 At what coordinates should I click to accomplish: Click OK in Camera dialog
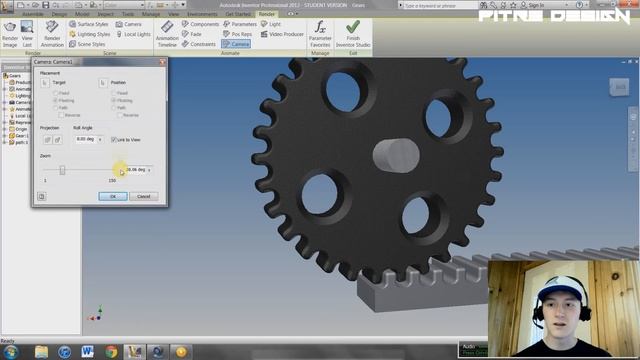pos(113,196)
